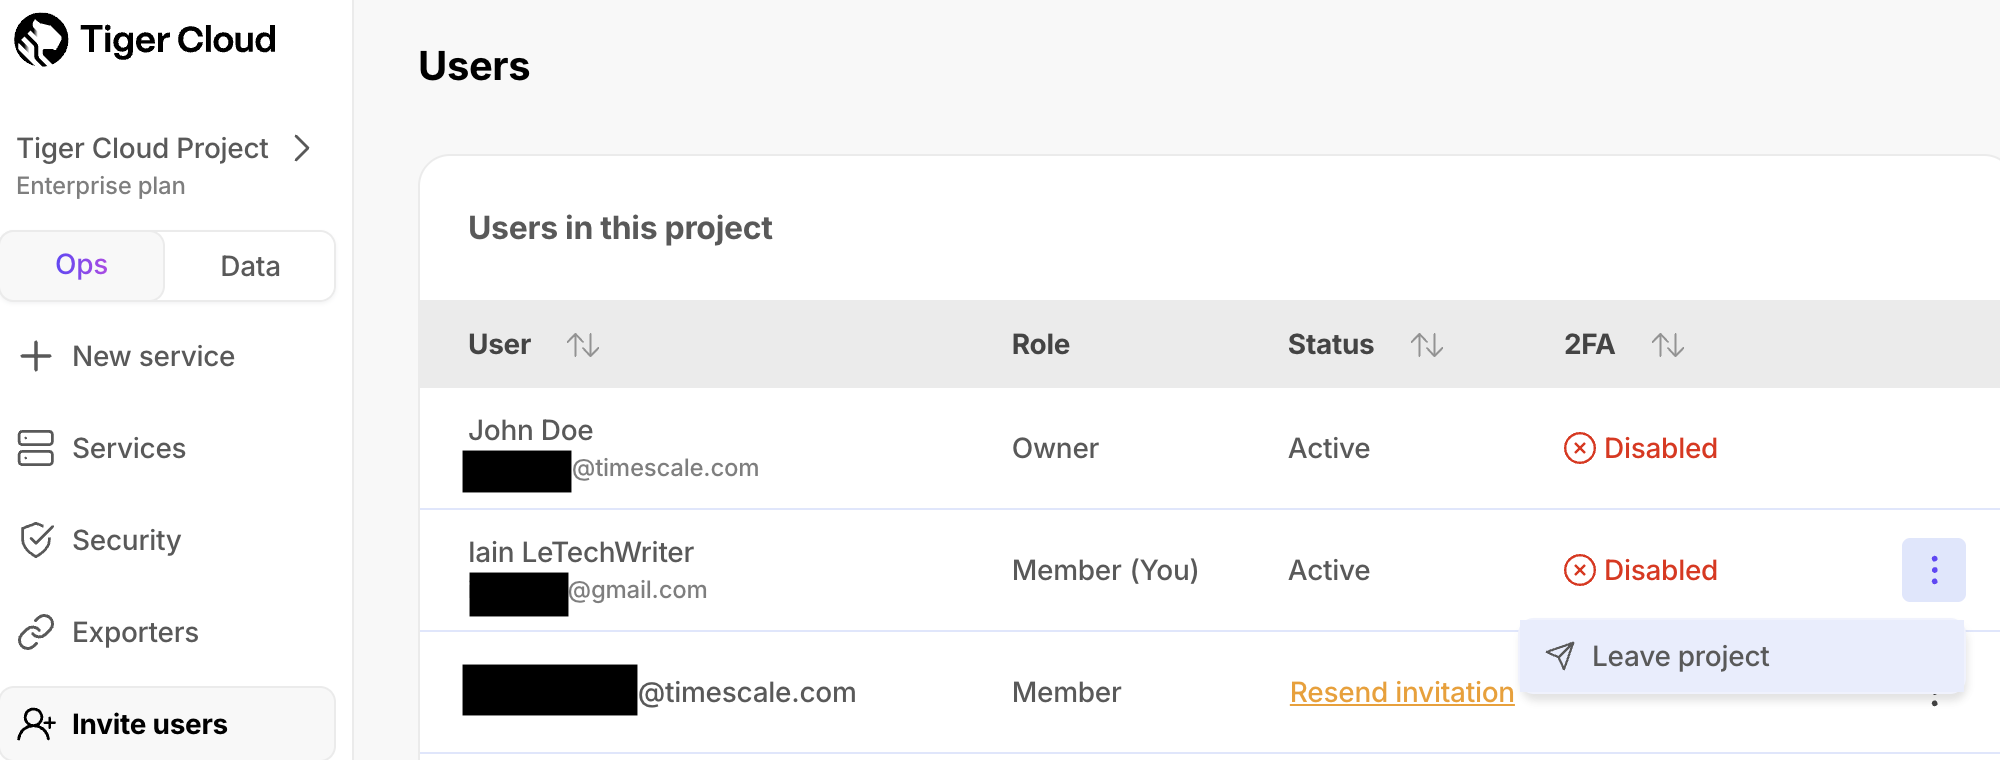Sort table by User column arrows
2000x760 pixels.
point(583,345)
